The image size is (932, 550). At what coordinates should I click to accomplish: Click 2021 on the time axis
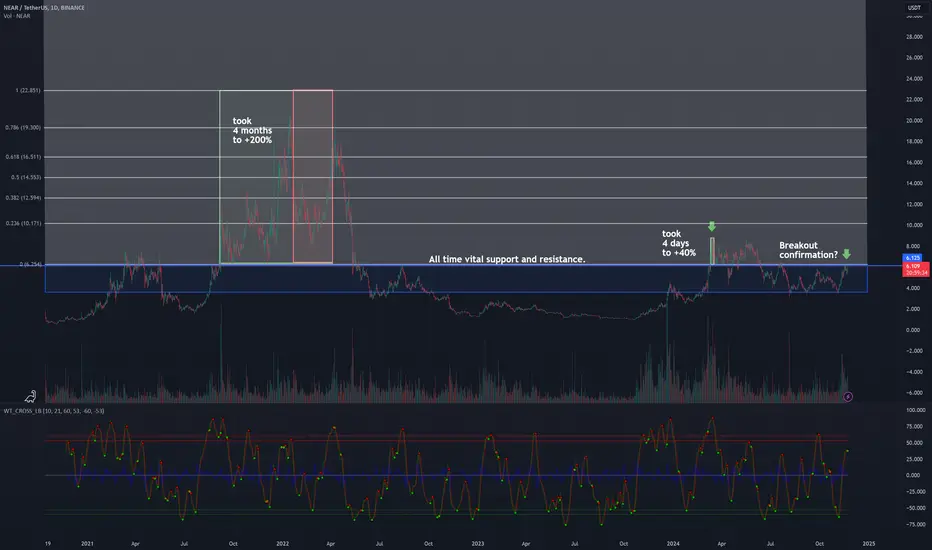87,543
